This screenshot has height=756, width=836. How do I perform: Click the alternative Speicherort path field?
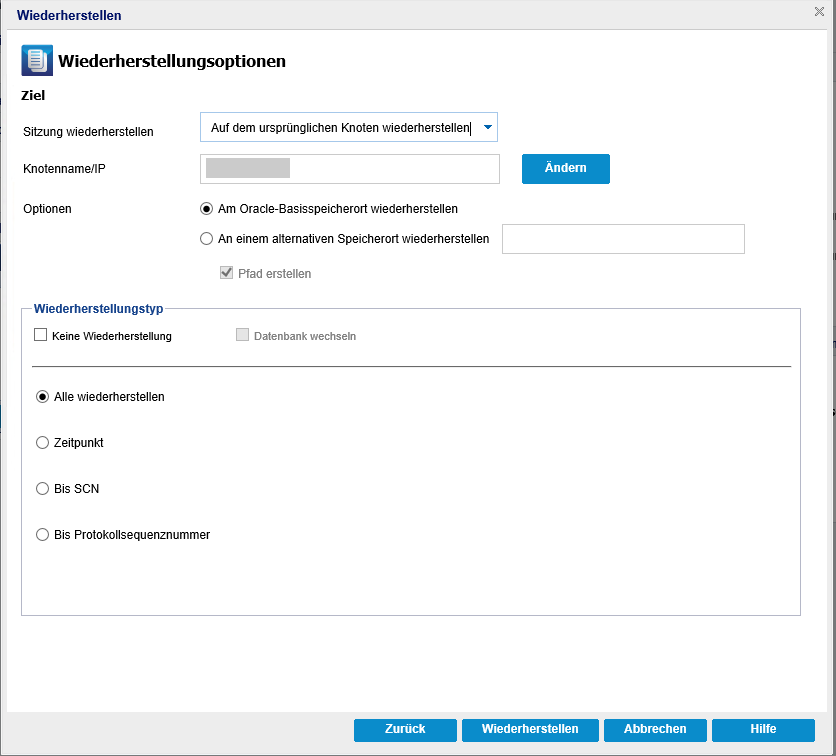click(x=623, y=239)
